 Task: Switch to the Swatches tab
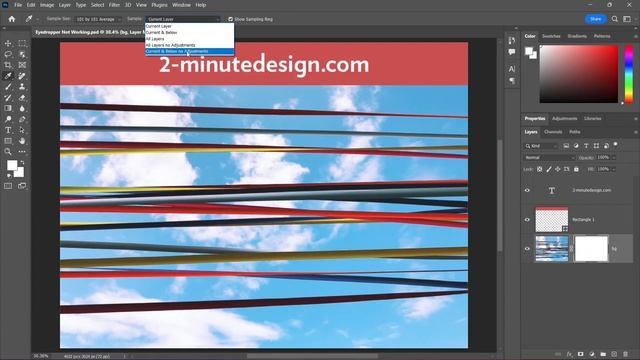[x=551, y=36]
